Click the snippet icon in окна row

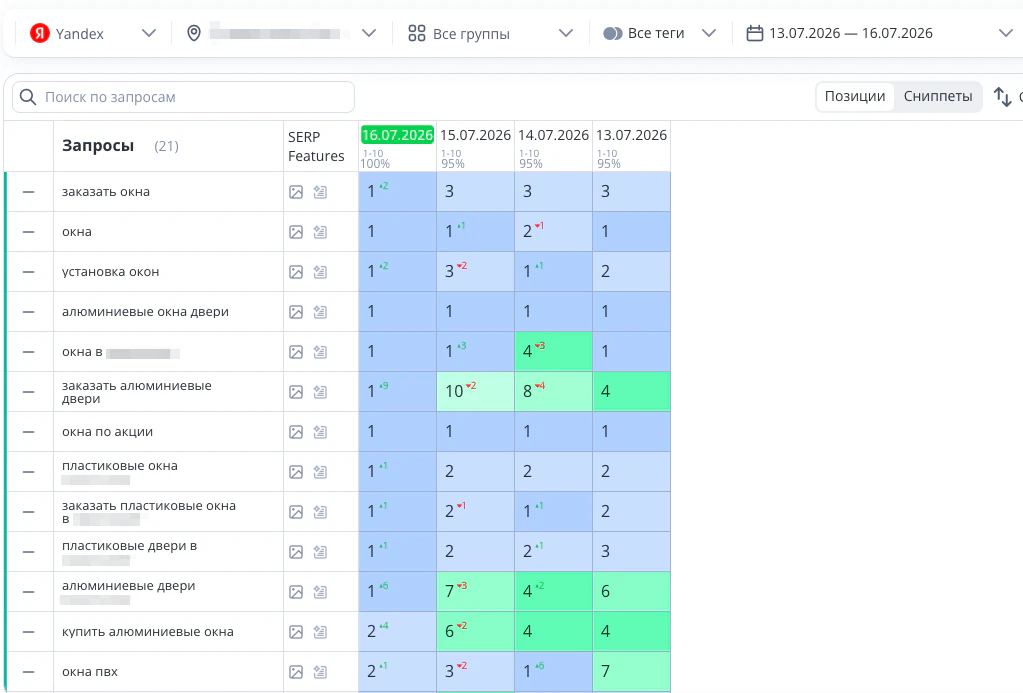point(320,232)
